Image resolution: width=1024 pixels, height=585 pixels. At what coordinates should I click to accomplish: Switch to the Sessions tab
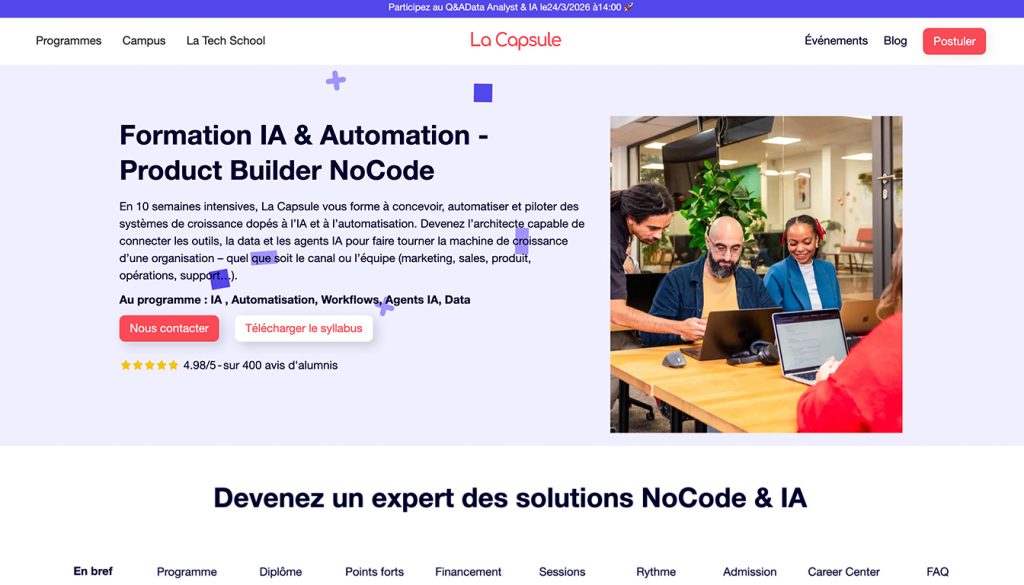click(562, 572)
